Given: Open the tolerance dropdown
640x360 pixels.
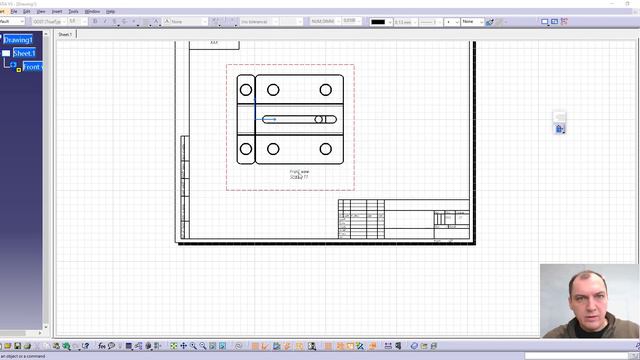Looking at the screenshot, I should point(259,21).
